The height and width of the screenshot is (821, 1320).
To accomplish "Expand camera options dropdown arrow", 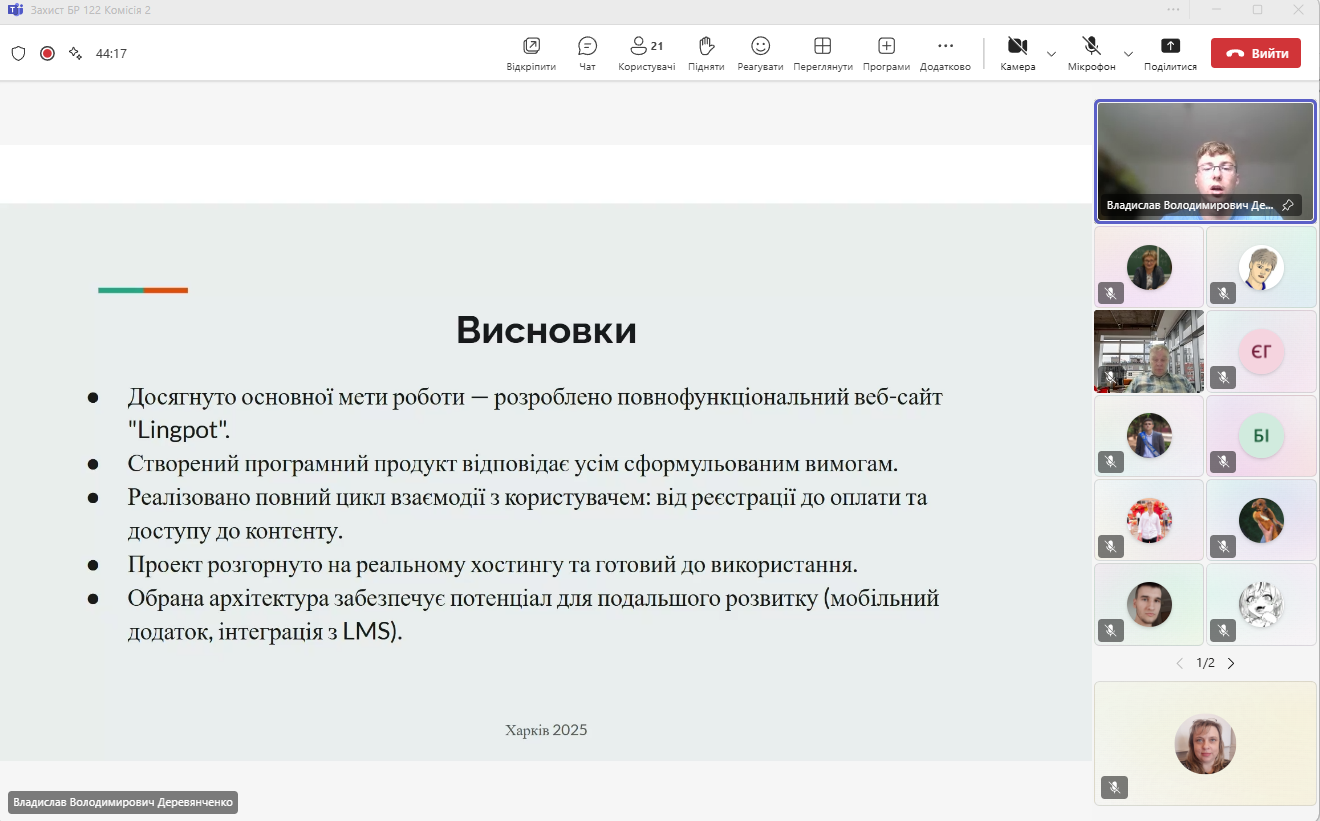I will [x=1051, y=54].
